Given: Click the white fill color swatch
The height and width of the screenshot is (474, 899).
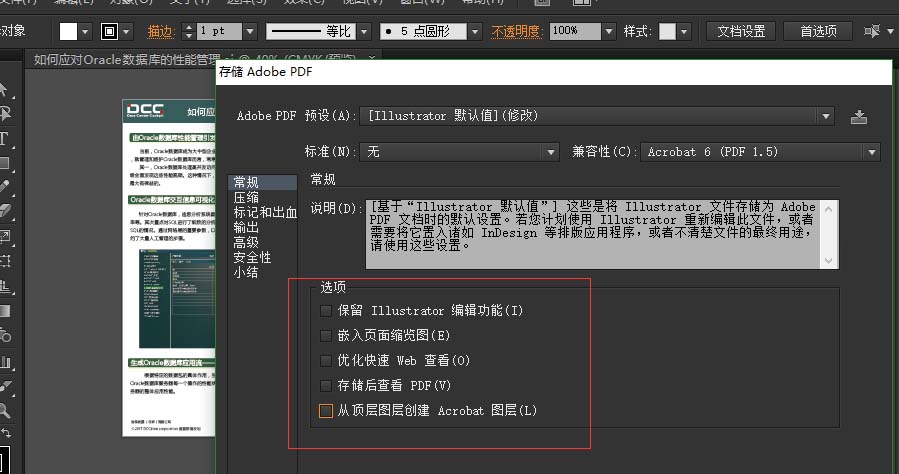Looking at the screenshot, I should (68, 32).
